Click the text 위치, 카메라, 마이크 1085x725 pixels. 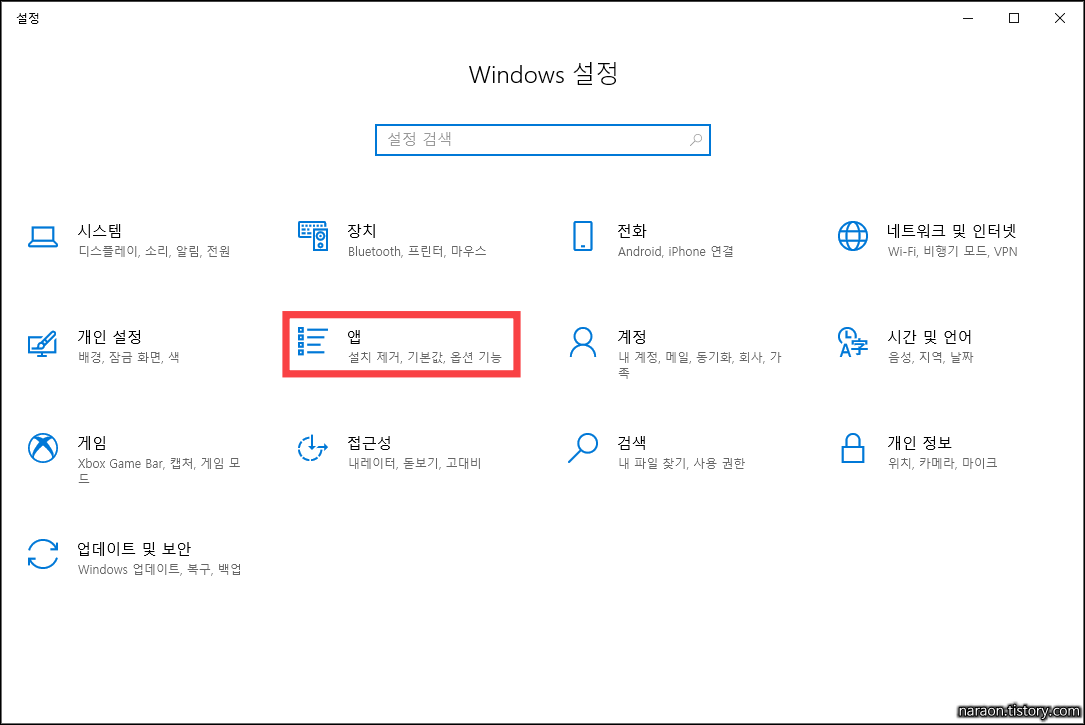pos(942,463)
